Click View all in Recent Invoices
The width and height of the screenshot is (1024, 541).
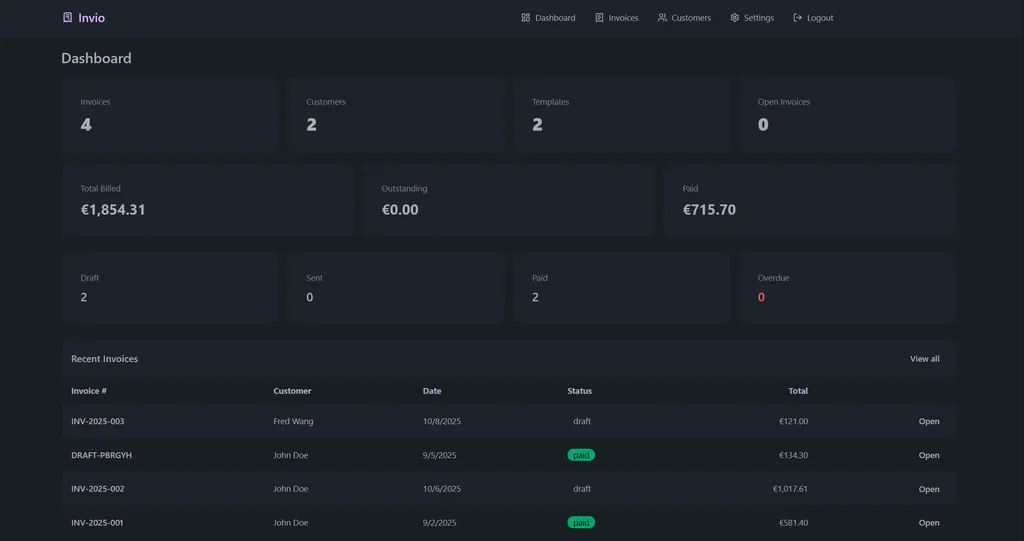tap(924, 359)
